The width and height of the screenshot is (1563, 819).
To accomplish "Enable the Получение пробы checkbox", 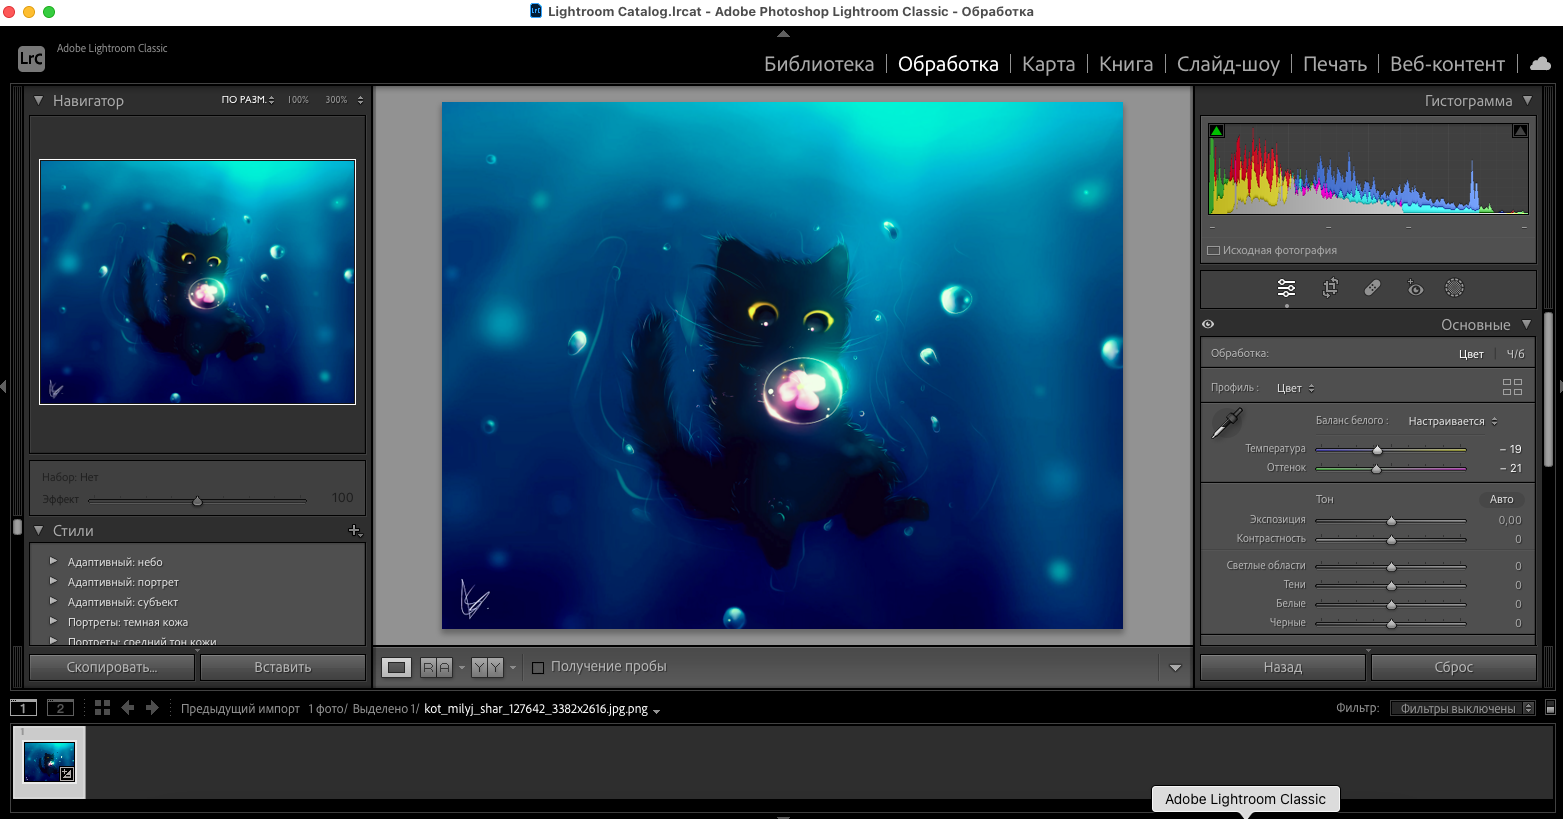I will point(538,667).
